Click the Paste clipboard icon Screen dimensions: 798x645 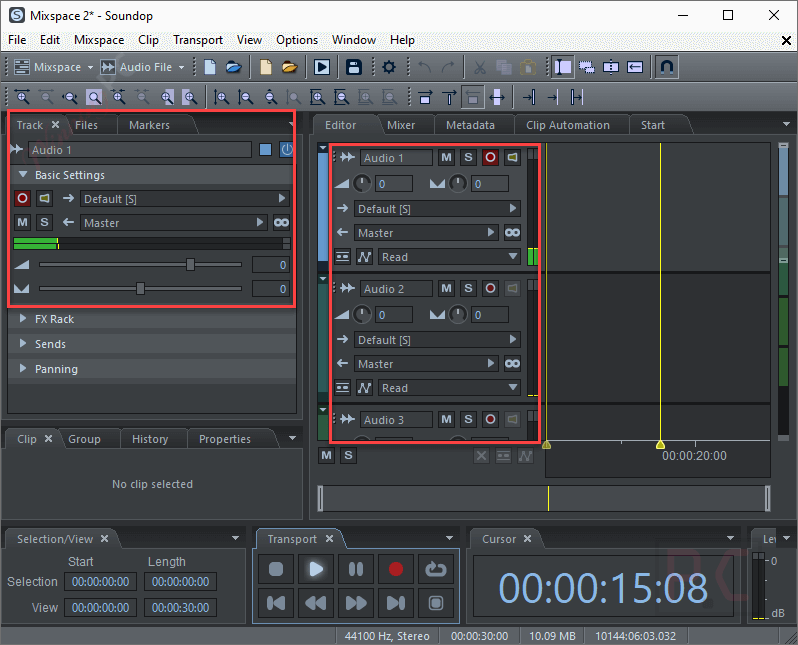[x=528, y=67]
